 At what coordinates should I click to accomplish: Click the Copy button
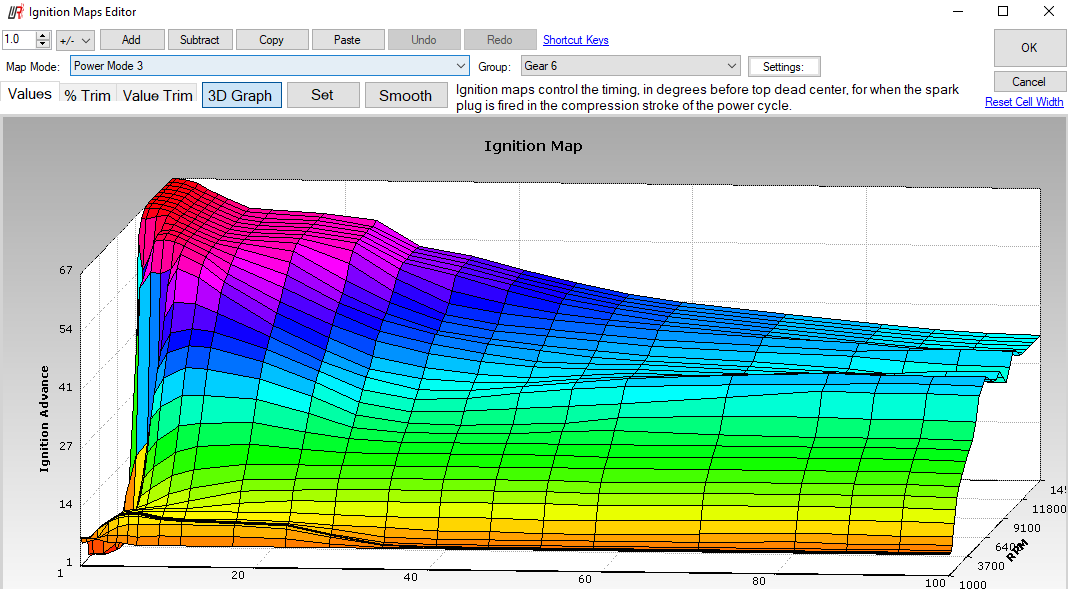pos(271,40)
